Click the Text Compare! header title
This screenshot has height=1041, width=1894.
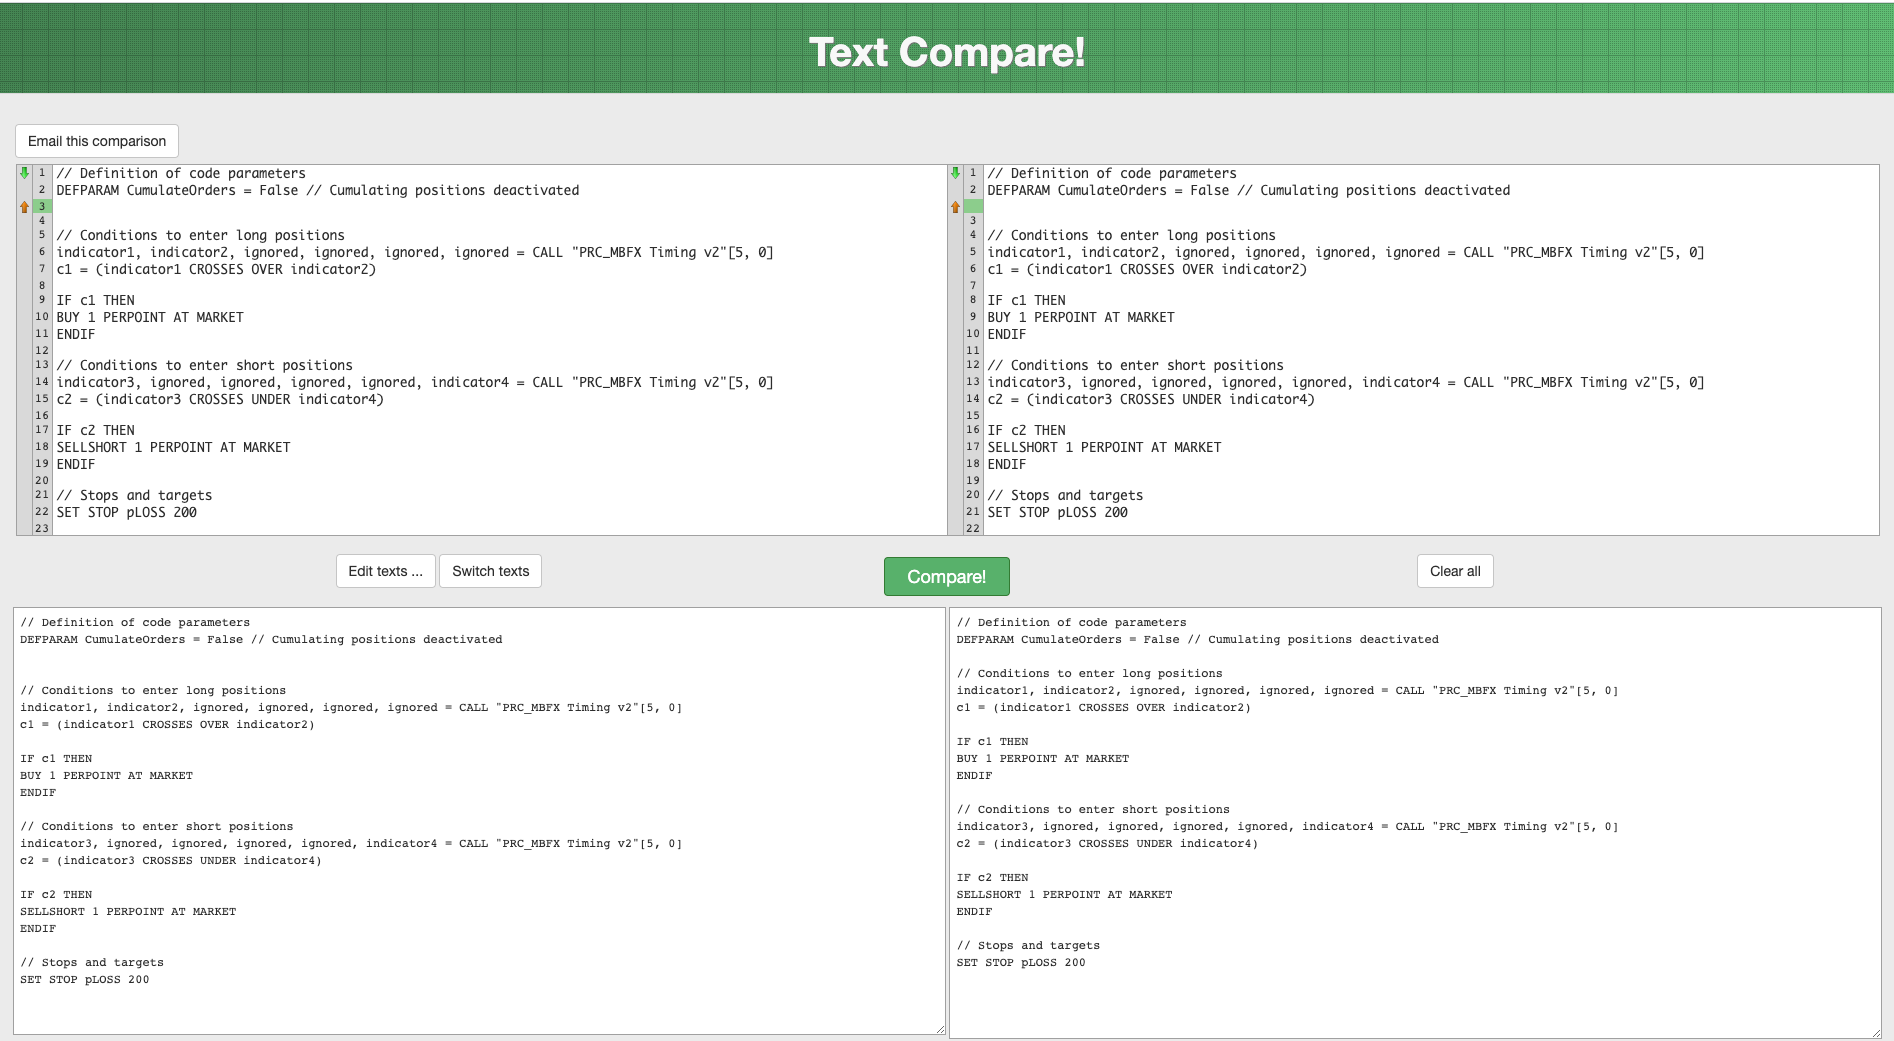[x=946, y=52]
